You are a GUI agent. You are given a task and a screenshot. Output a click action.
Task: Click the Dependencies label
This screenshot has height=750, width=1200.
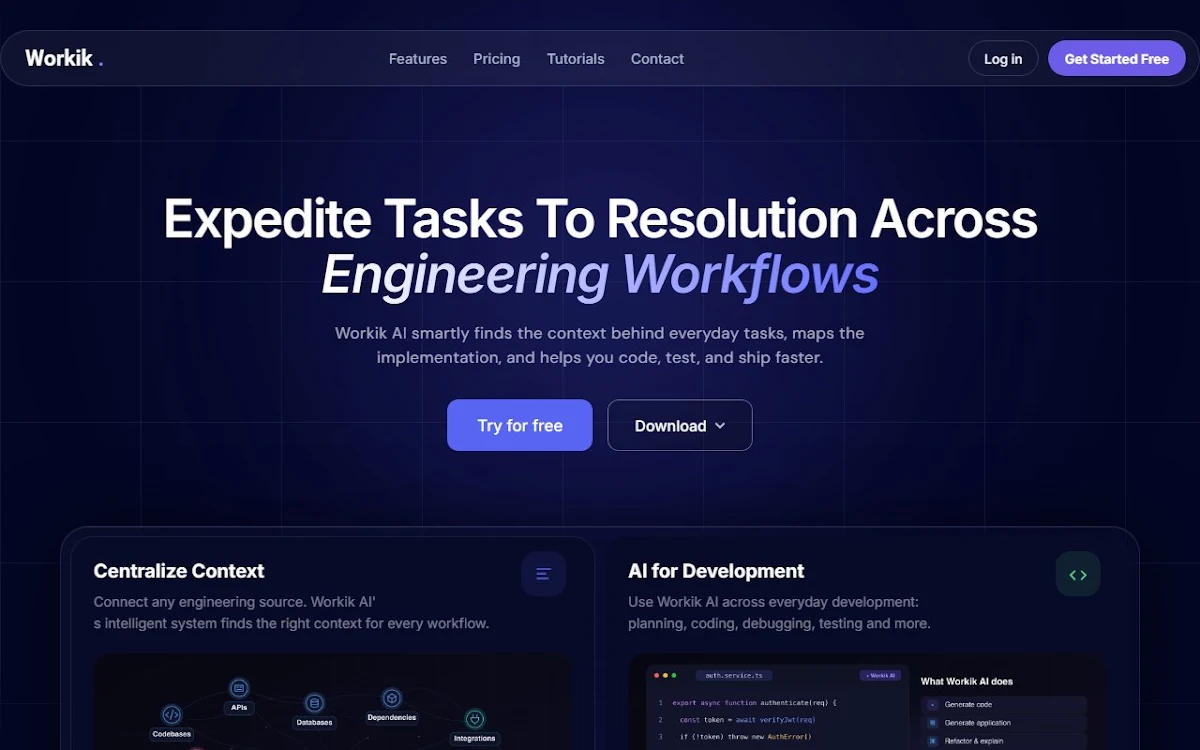point(392,717)
